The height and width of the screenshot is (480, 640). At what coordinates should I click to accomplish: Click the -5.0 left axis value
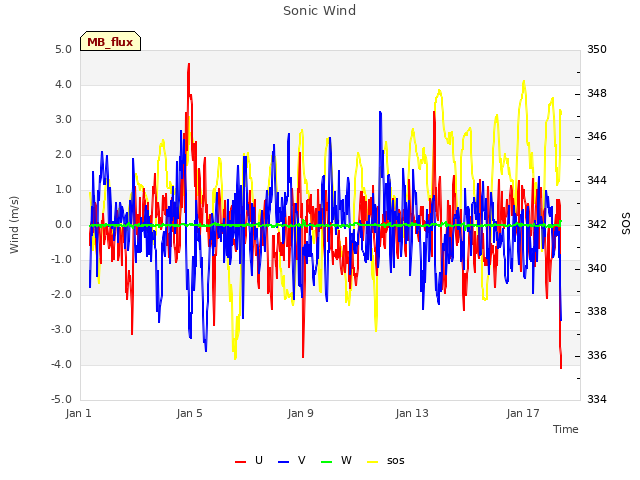click(x=61, y=399)
